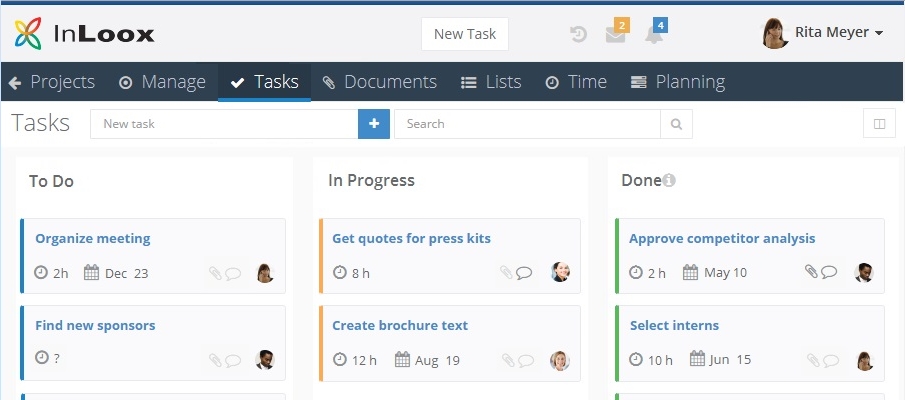
Task: Click assignee avatar on Create brochure text
Action: pos(560,360)
